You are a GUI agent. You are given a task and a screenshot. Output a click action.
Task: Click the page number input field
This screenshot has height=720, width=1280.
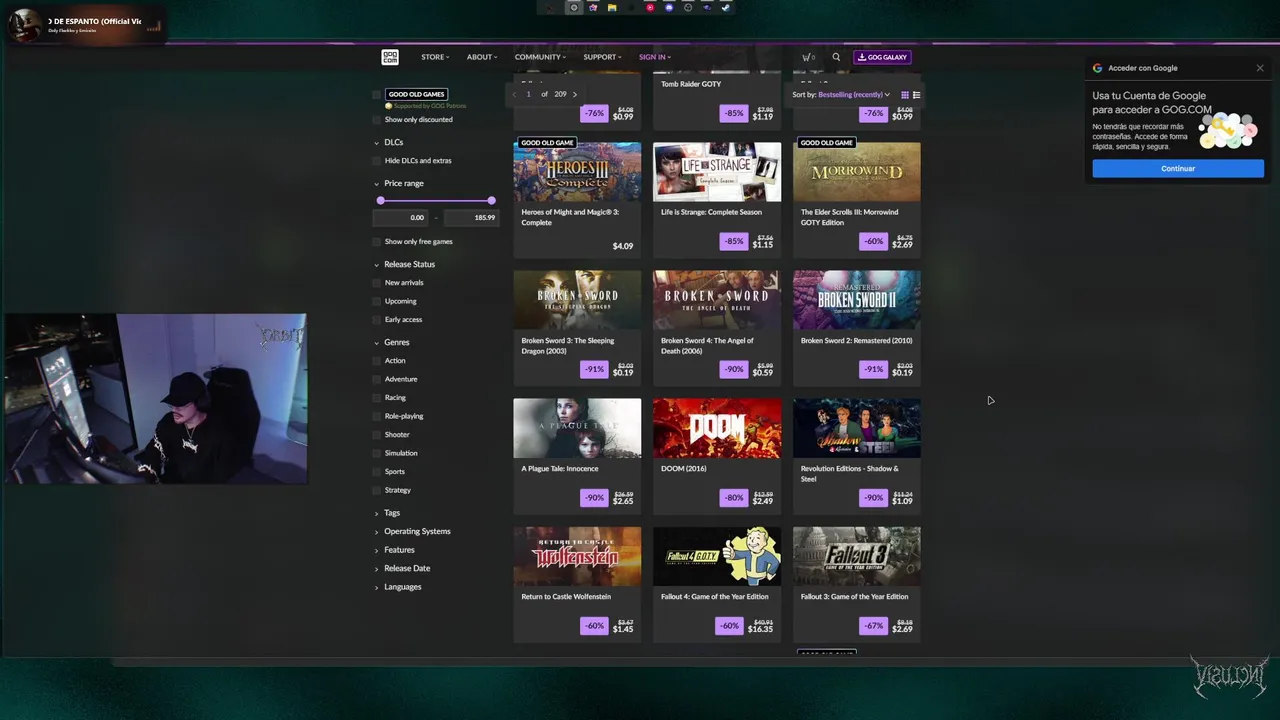click(x=529, y=94)
